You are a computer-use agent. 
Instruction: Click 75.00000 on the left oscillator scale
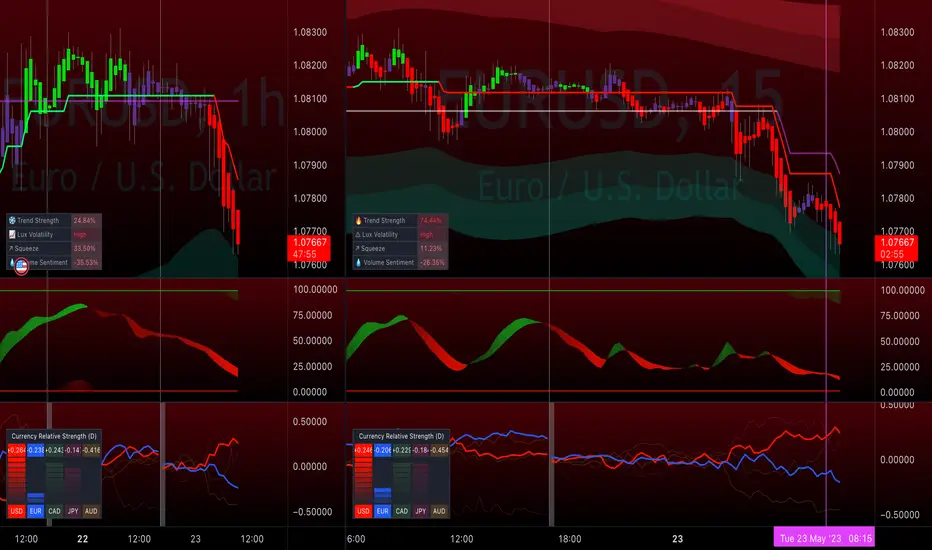[312, 315]
